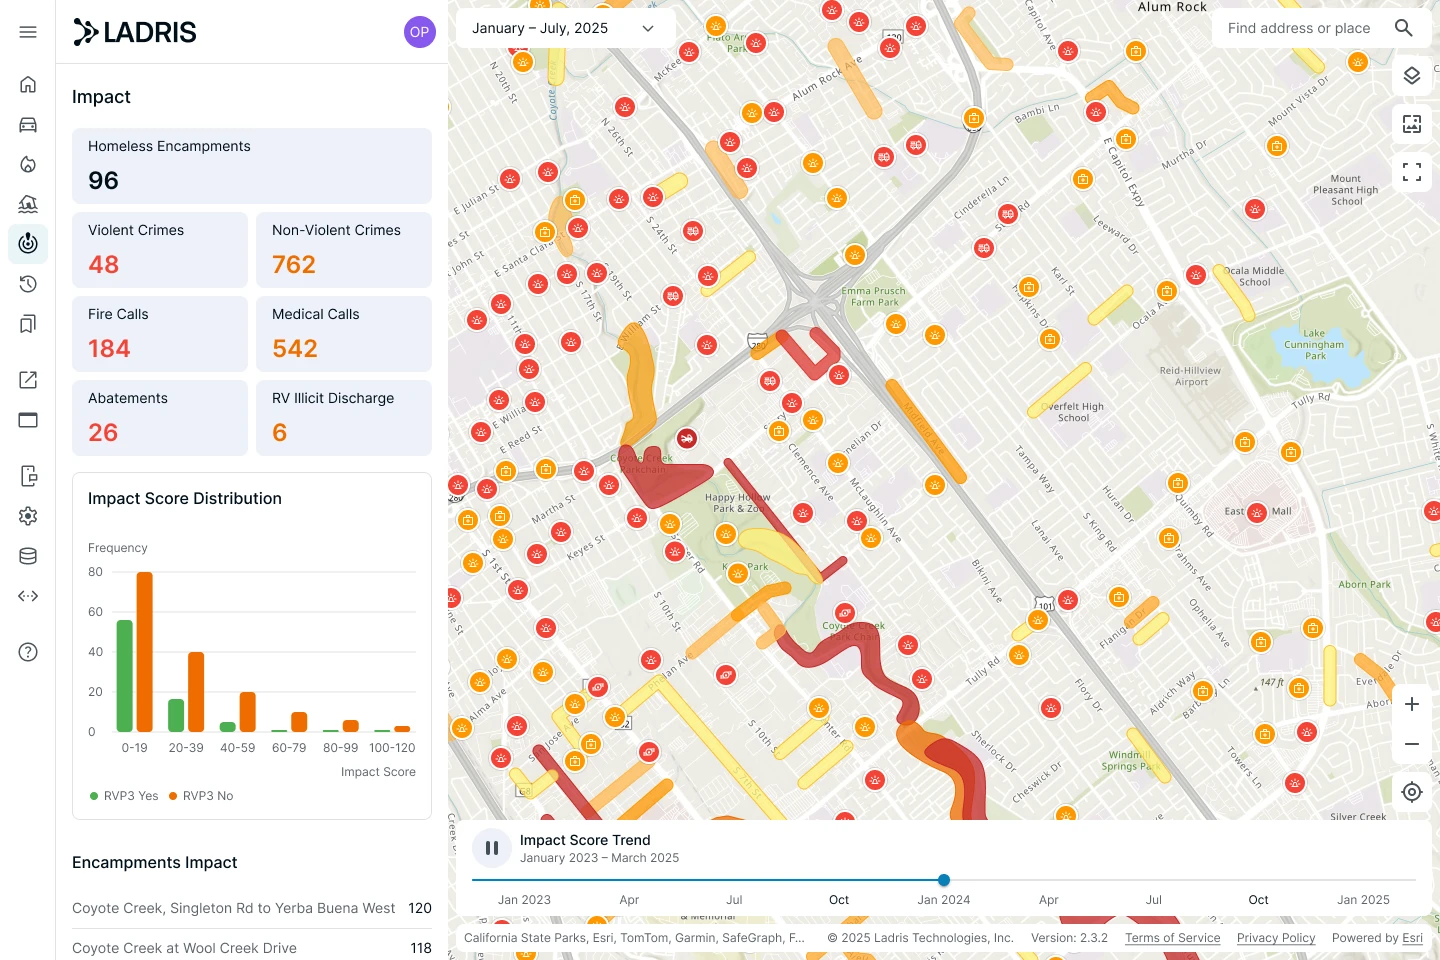Image resolution: width=1440 pixels, height=960 pixels.
Task: Open Settings from the sidebar
Action: (28, 515)
